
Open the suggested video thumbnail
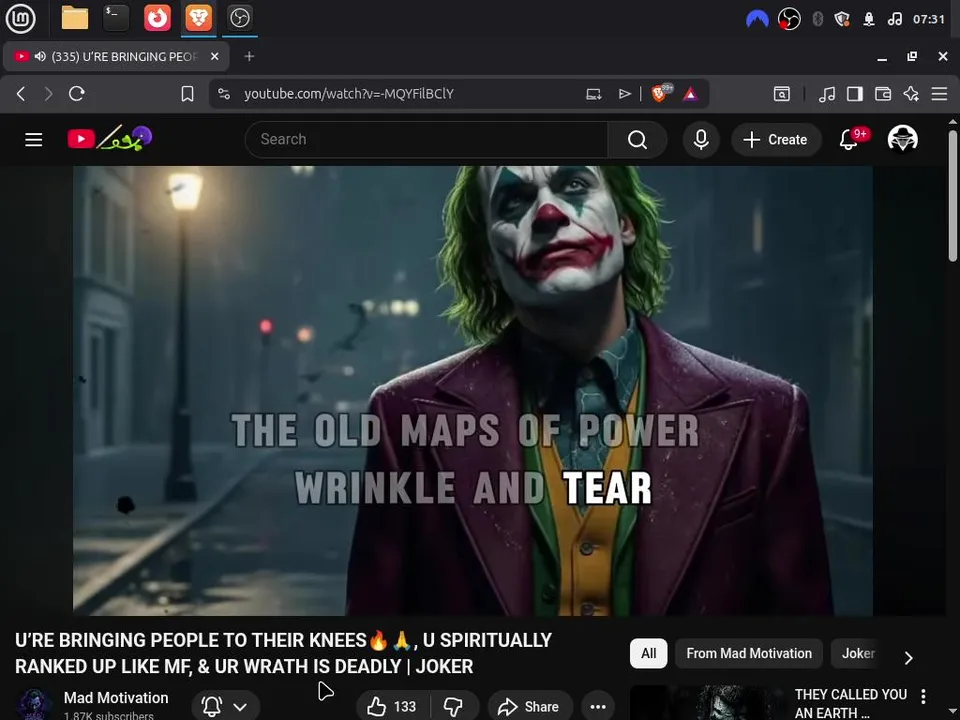click(708, 703)
